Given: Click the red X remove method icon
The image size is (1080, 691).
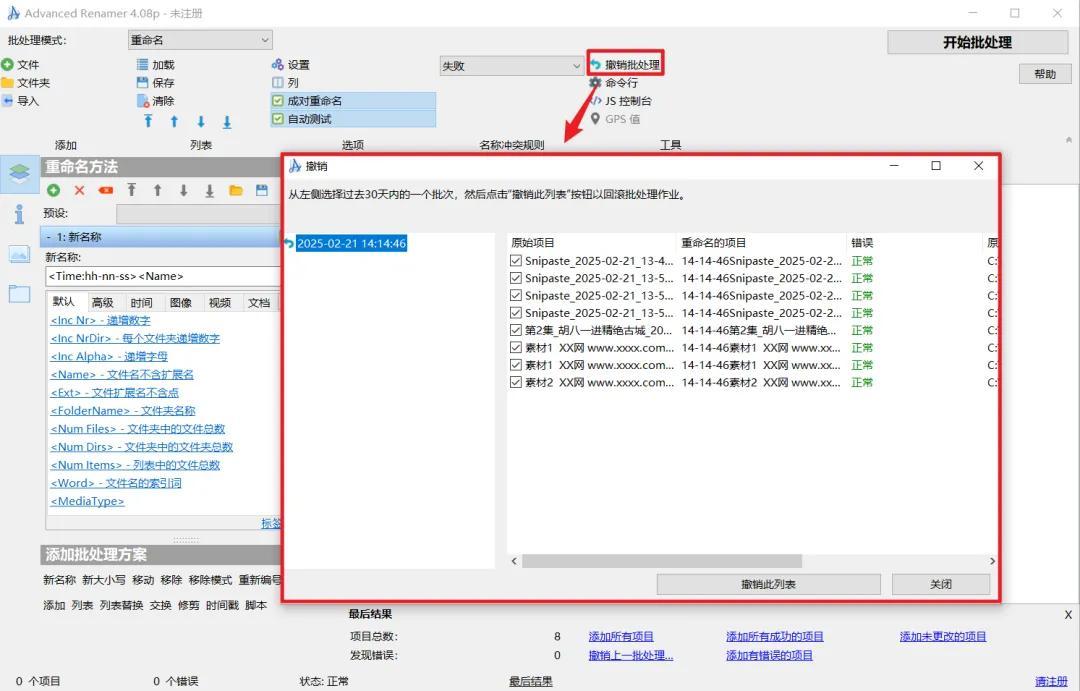Looking at the screenshot, I should click(79, 190).
